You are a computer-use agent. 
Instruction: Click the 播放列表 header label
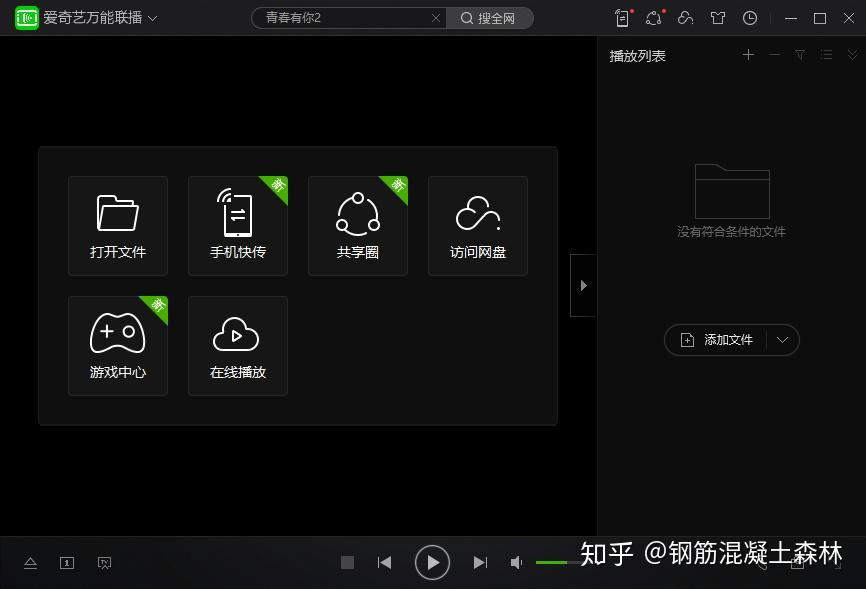click(x=637, y=56)
